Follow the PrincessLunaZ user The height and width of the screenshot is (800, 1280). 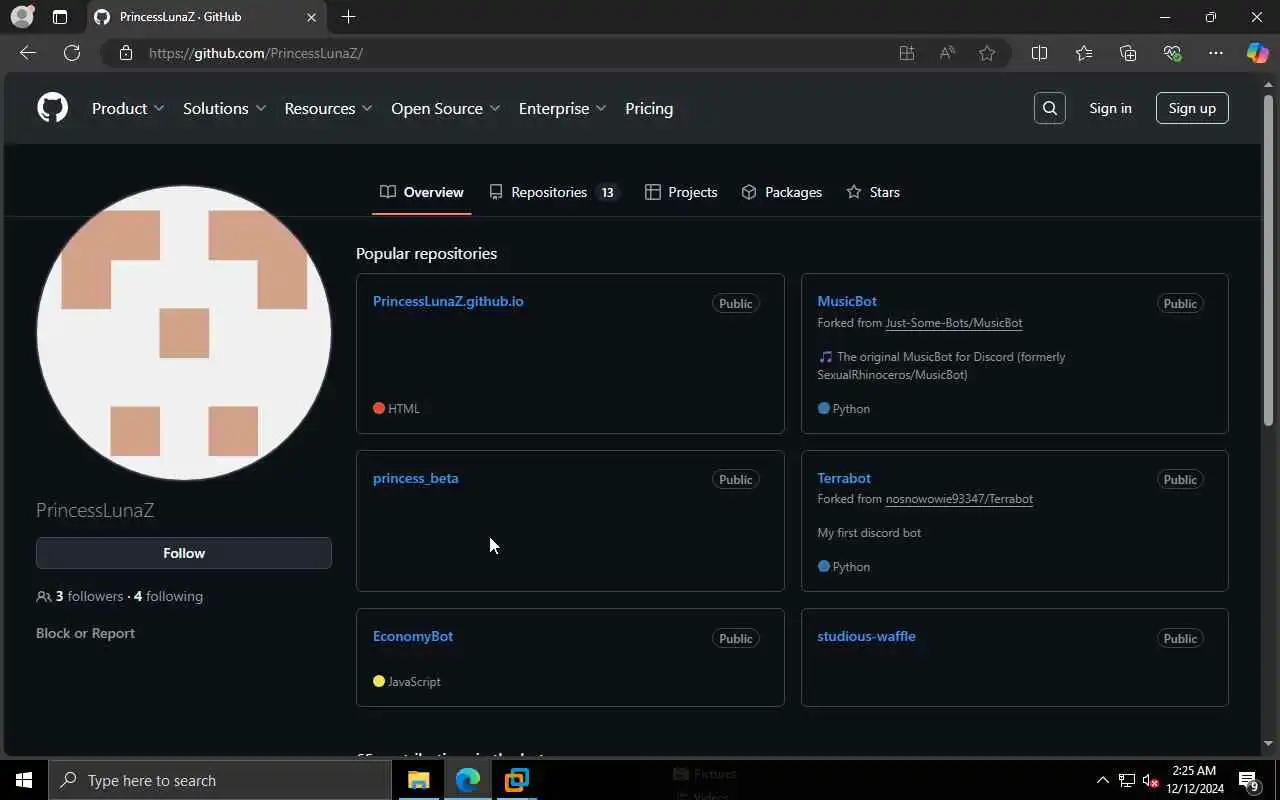(x=184, y=553)
